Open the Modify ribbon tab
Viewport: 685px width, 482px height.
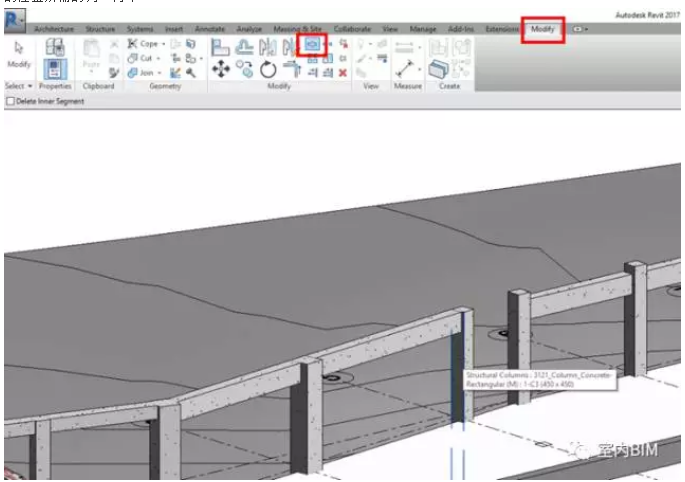[x=543, y=30]
